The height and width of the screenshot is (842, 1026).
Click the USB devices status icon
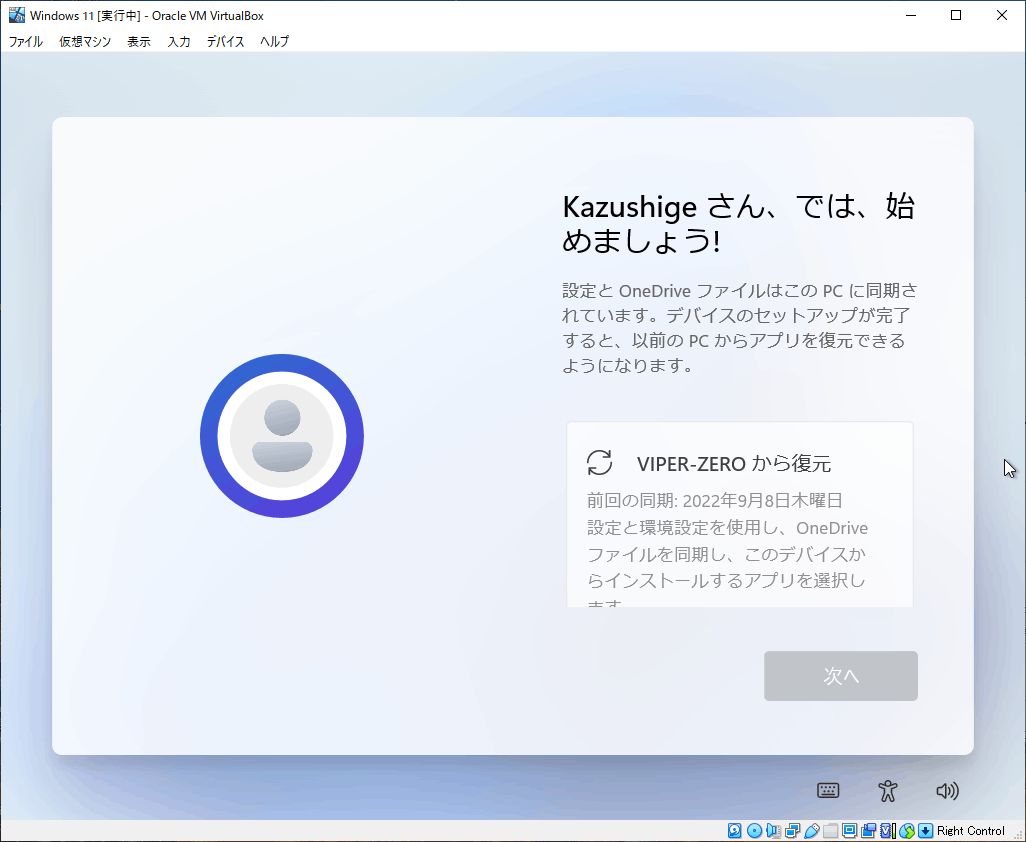tap(811, 830)
